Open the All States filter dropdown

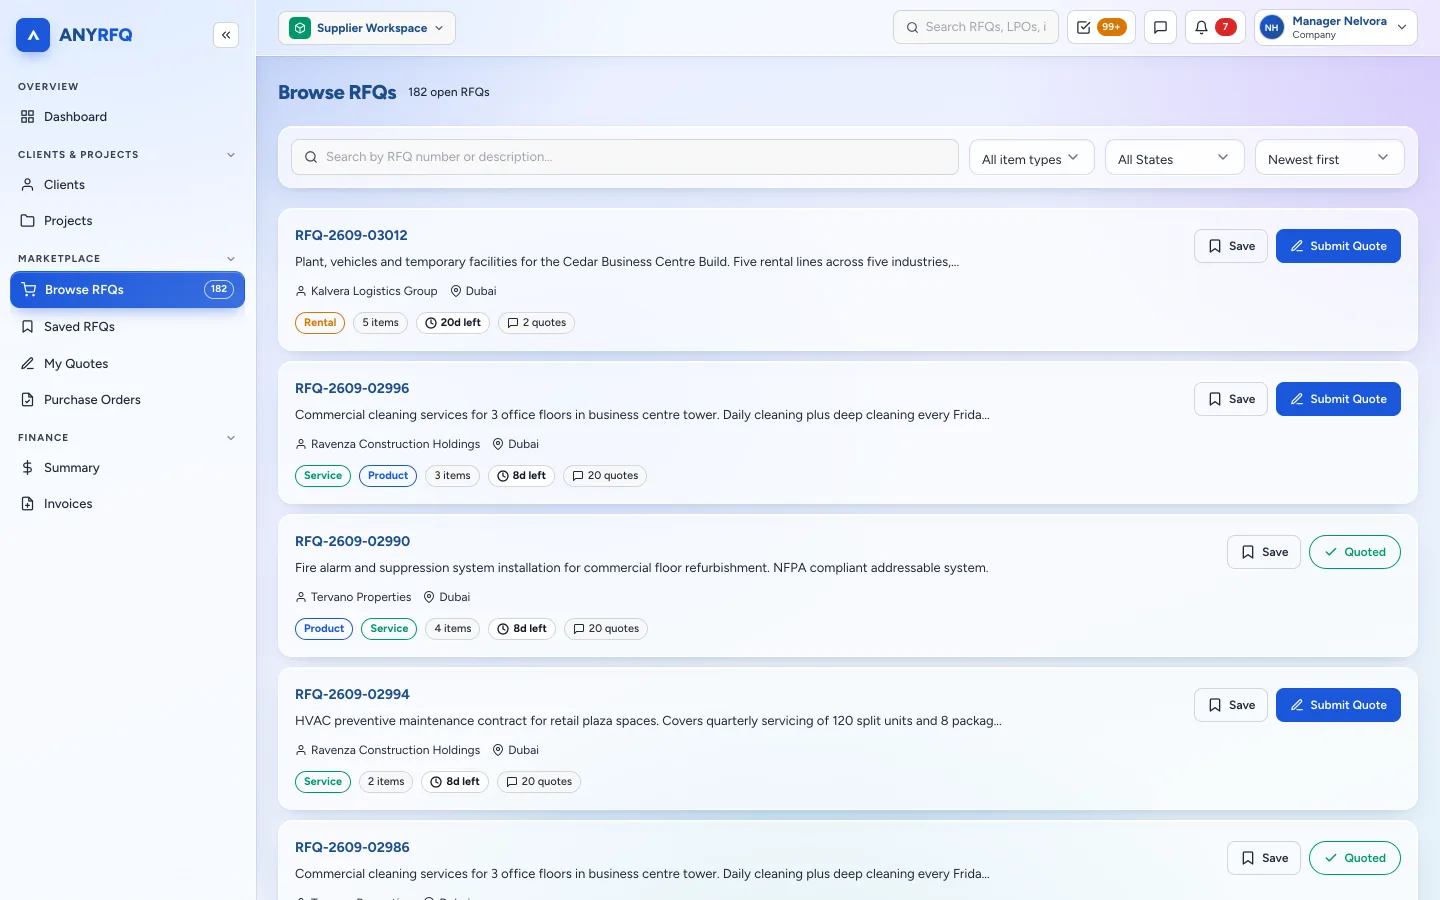click(x=1175, y=158)
